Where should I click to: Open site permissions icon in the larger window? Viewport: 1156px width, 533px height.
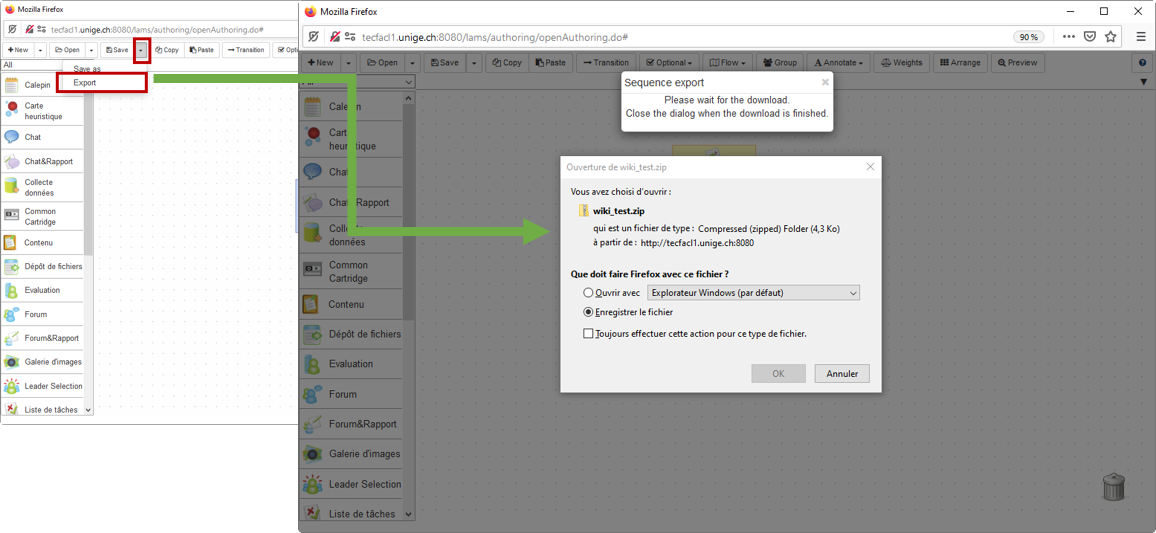coord(350,36)
